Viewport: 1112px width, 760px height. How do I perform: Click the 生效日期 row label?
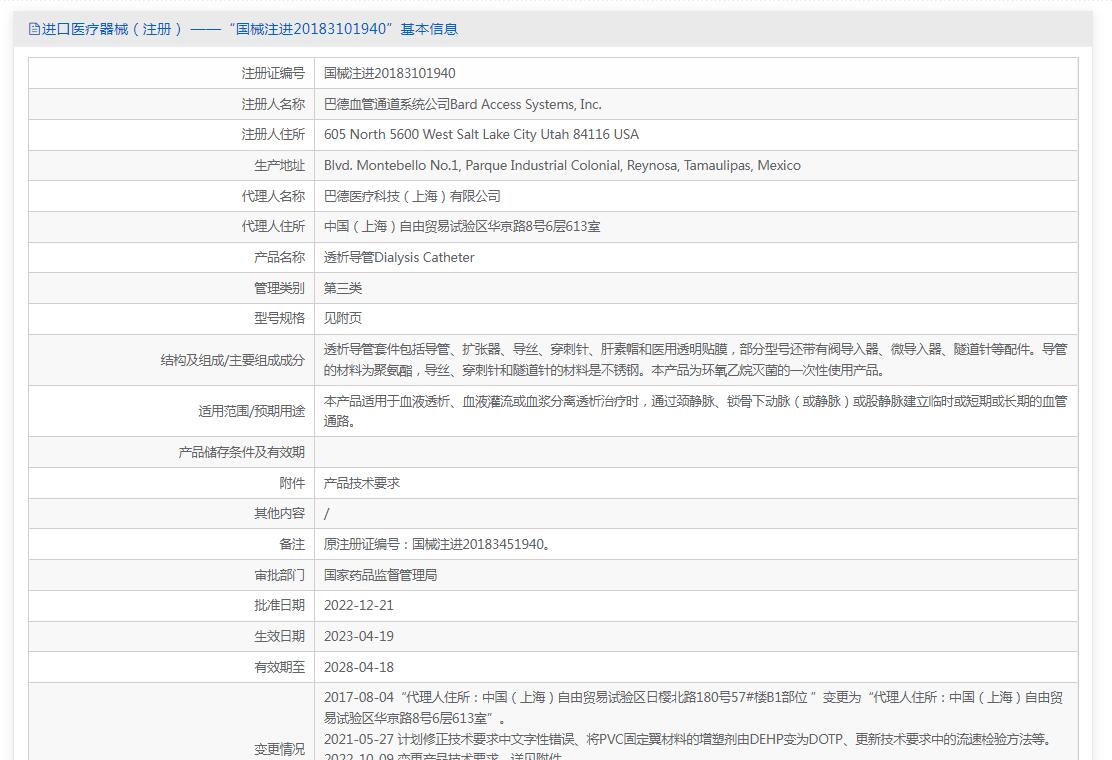[279, 636]
